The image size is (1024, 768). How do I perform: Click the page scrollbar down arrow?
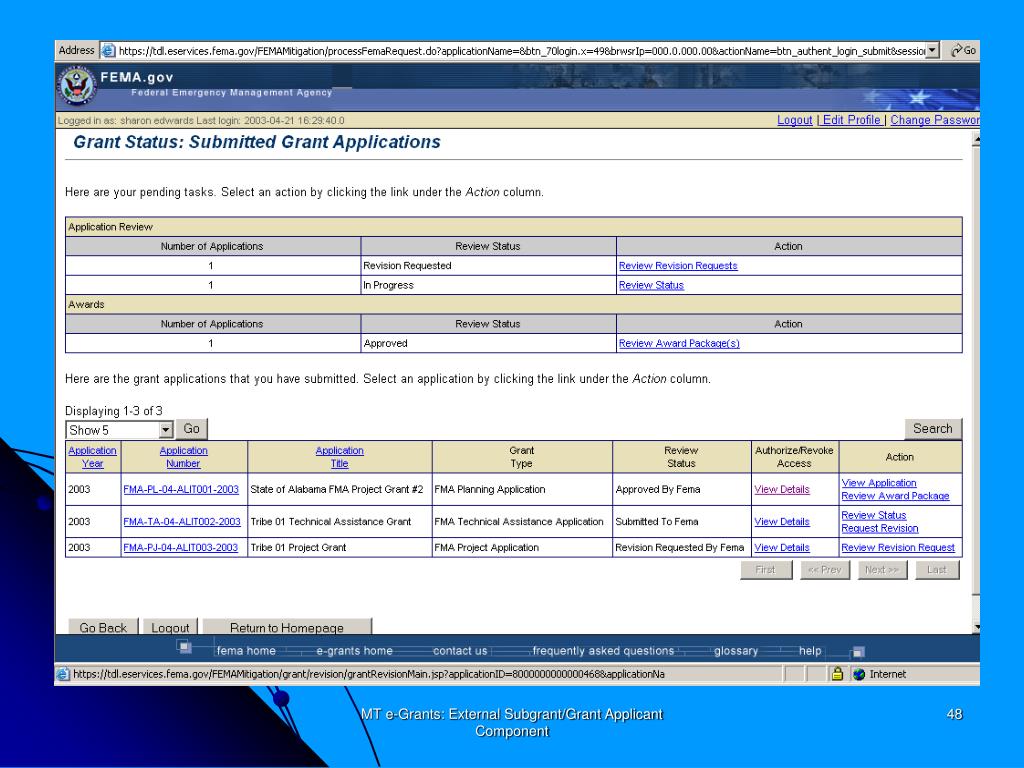pyautogui.click(x=976, y=627)
